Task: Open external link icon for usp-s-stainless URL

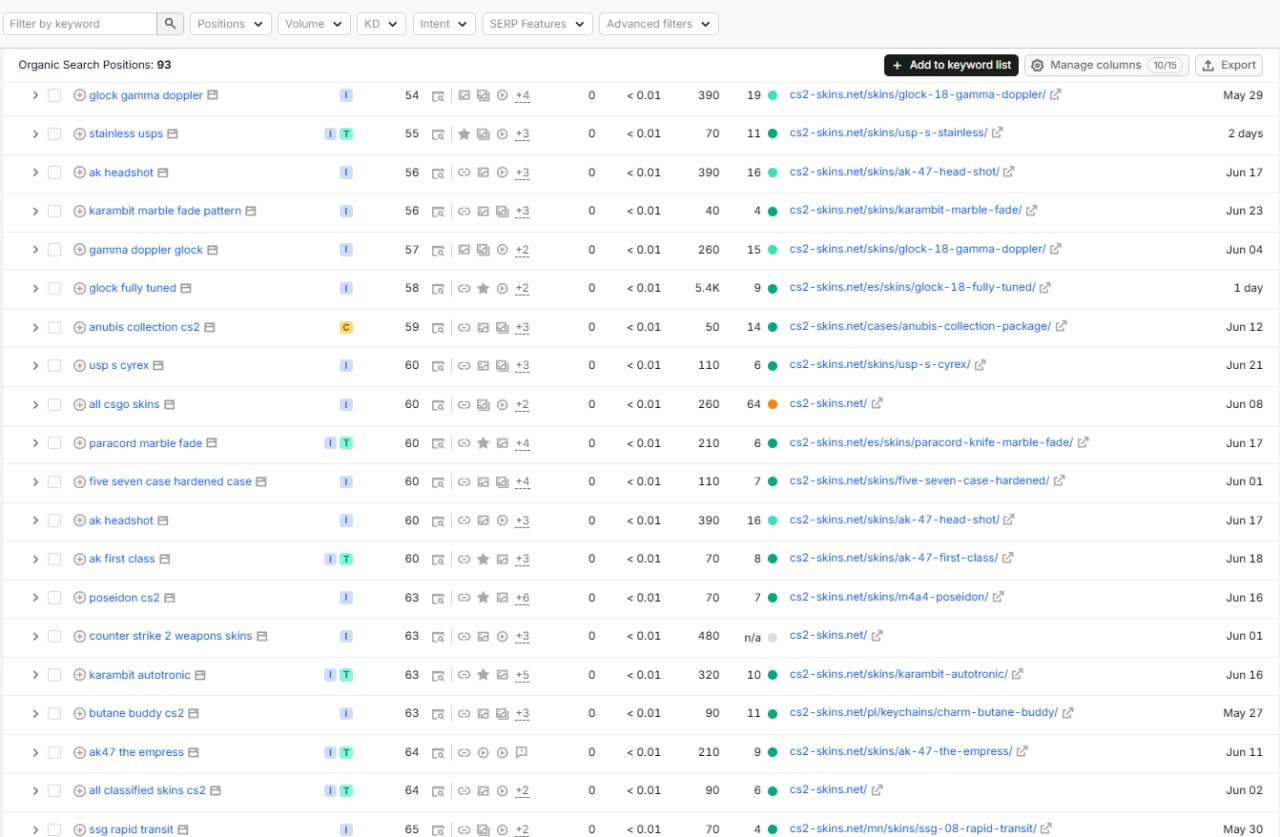Action: 997,133
